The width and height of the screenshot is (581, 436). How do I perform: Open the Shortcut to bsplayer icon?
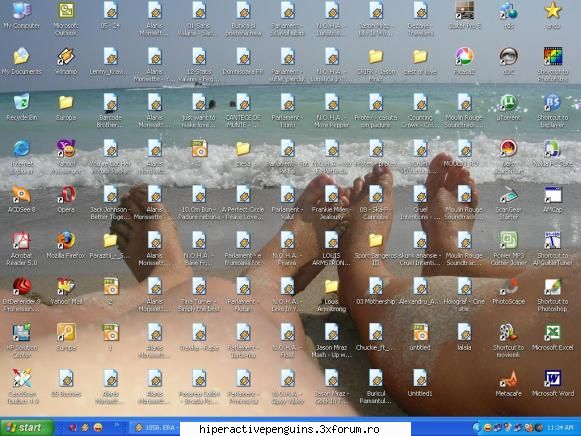click(x=553, y=111)
